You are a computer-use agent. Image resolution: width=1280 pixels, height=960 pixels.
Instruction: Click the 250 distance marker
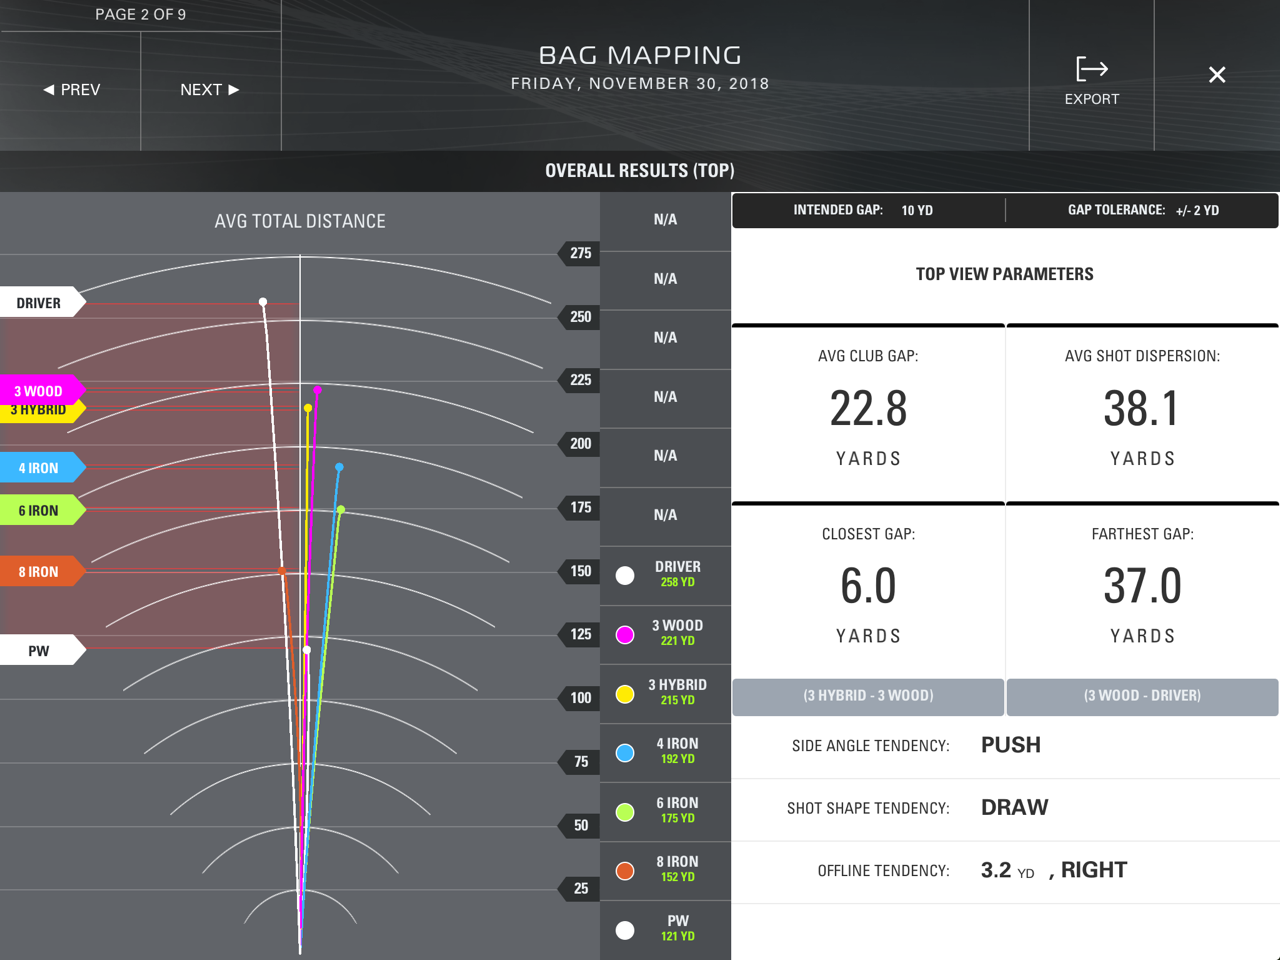[x=579, y=317]
